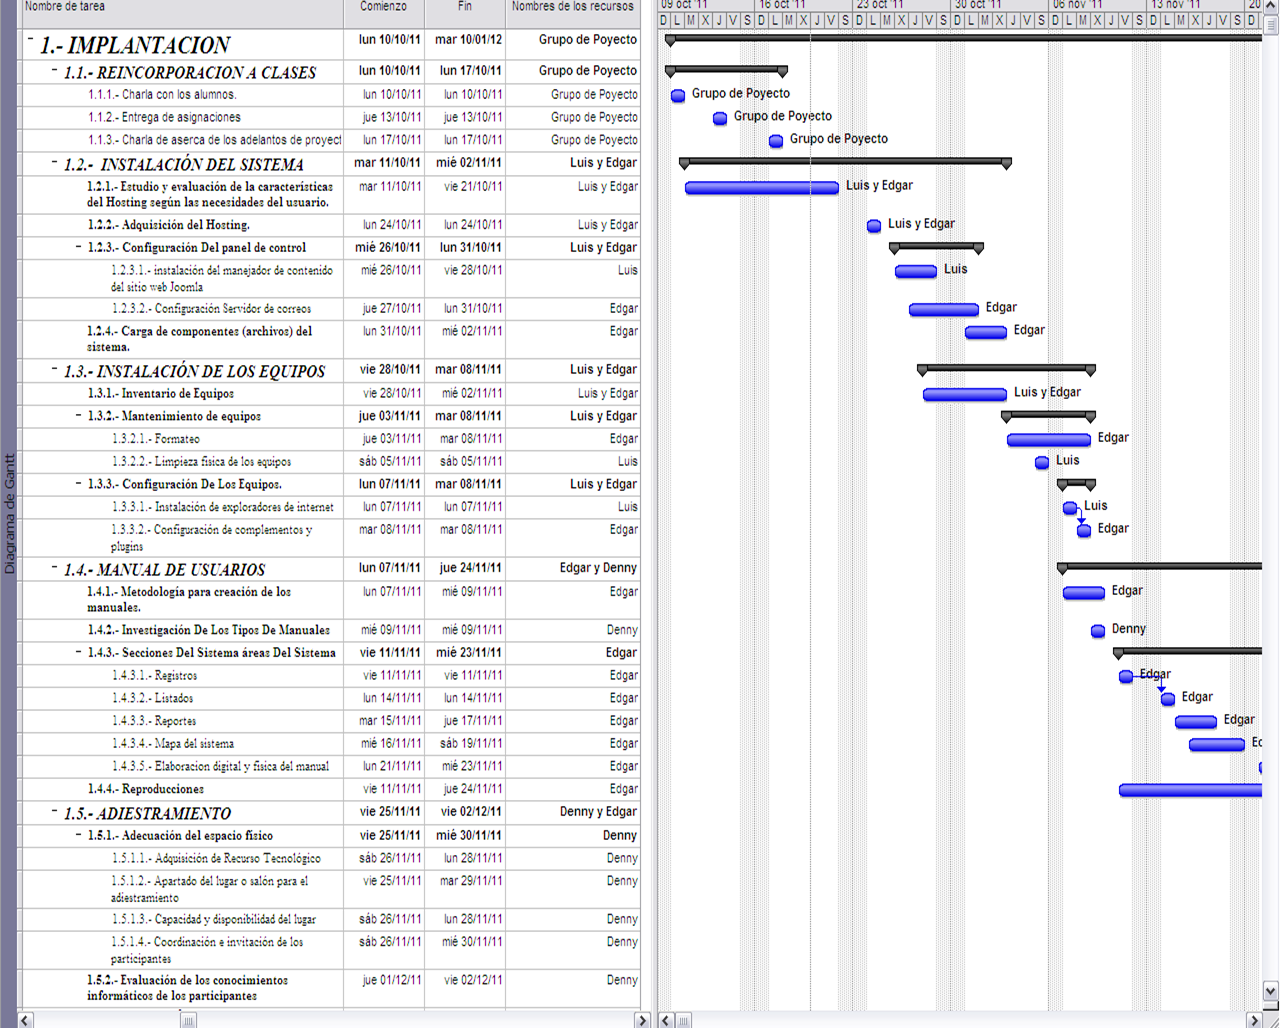Click the Inventario de Equipos Gantt bar
This screenshot has width=1280, height=1028.
(x=965, y=394)
